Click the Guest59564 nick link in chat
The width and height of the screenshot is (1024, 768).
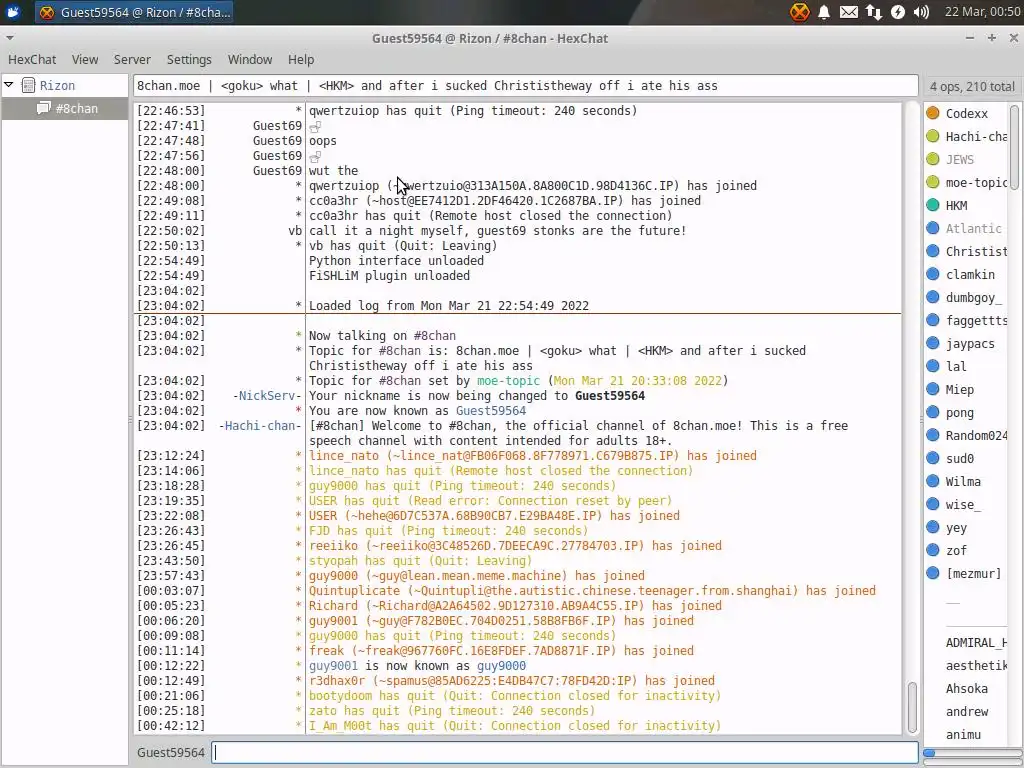click(491, 411)
